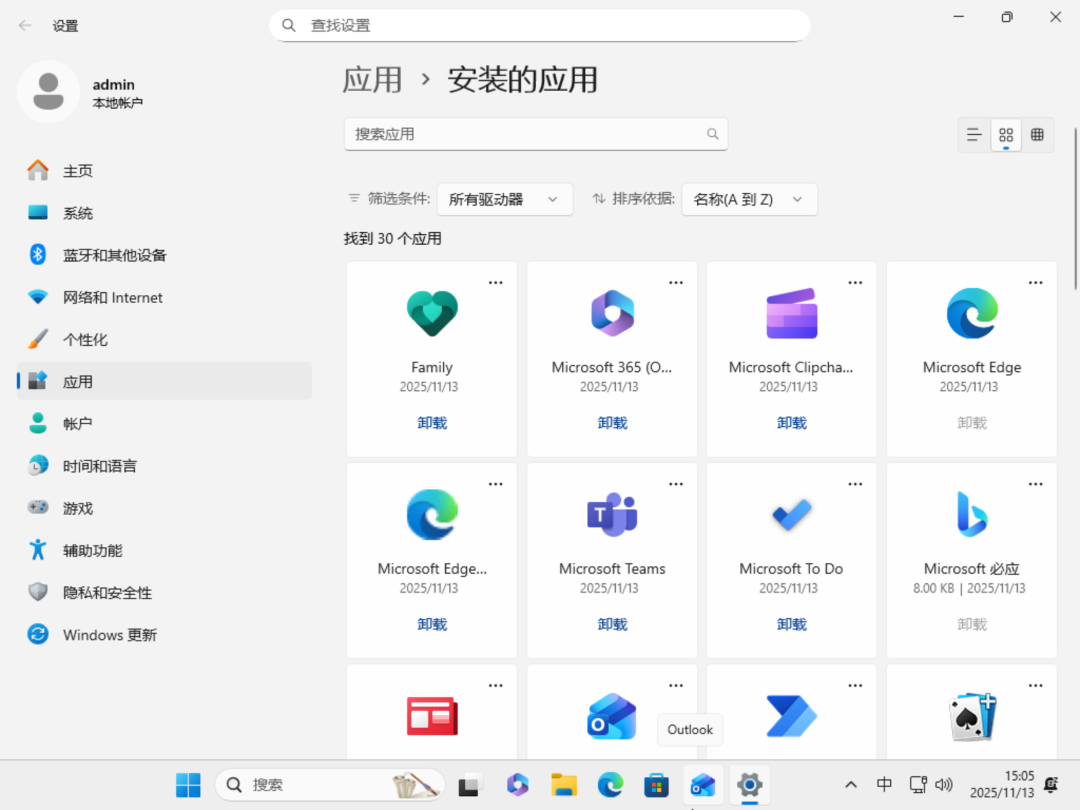
Task: Uninstall Microsoft To Do via 卸载
Action: 791,624
